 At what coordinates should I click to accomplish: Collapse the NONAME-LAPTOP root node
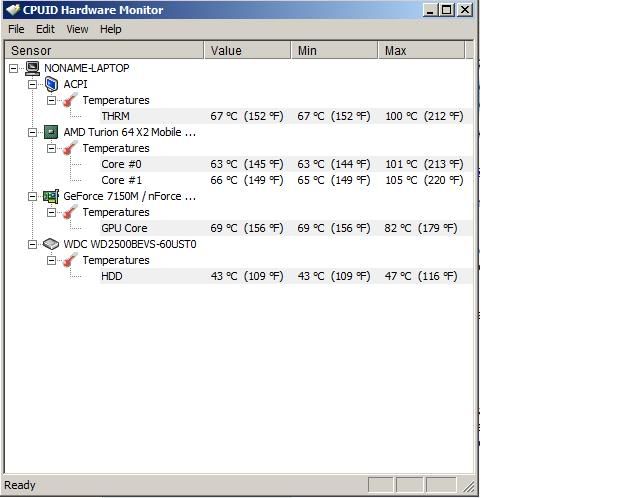[x=13, y=68]
